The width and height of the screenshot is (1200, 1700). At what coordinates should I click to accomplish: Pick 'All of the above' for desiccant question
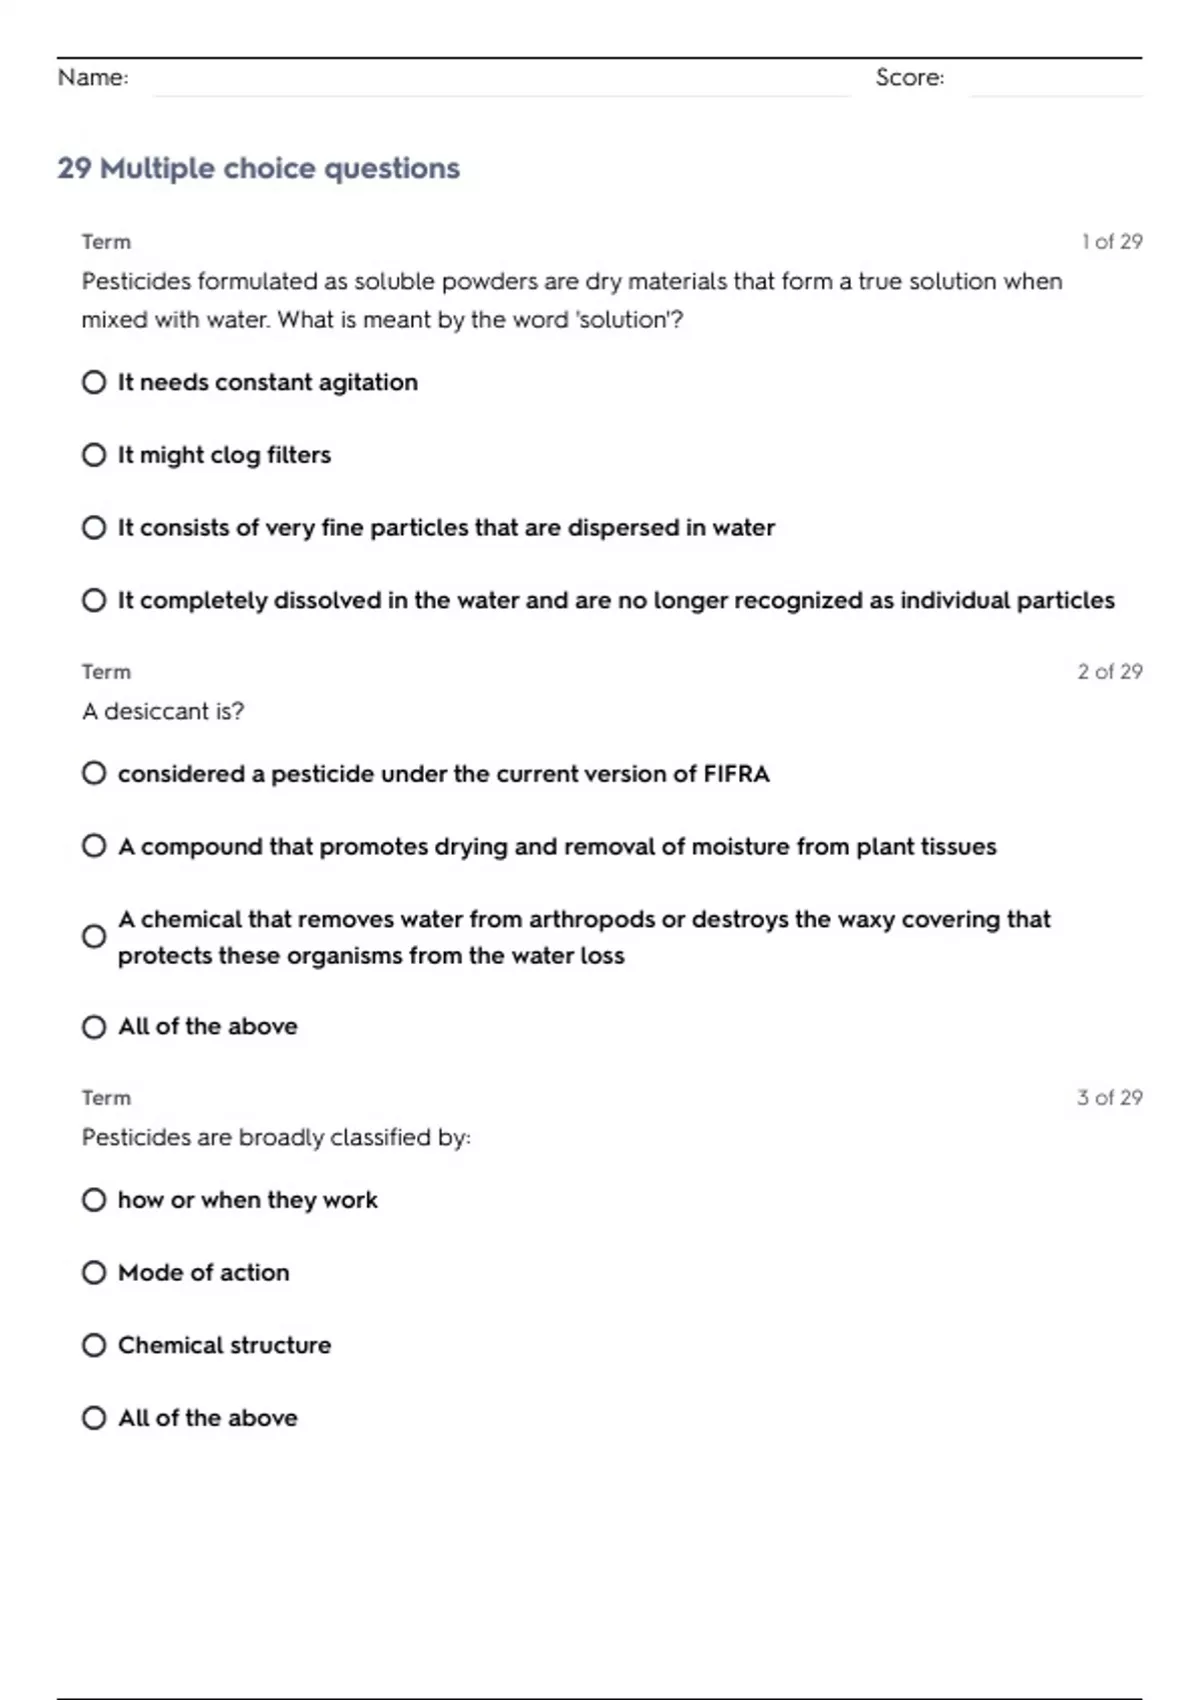point(94,1027)
